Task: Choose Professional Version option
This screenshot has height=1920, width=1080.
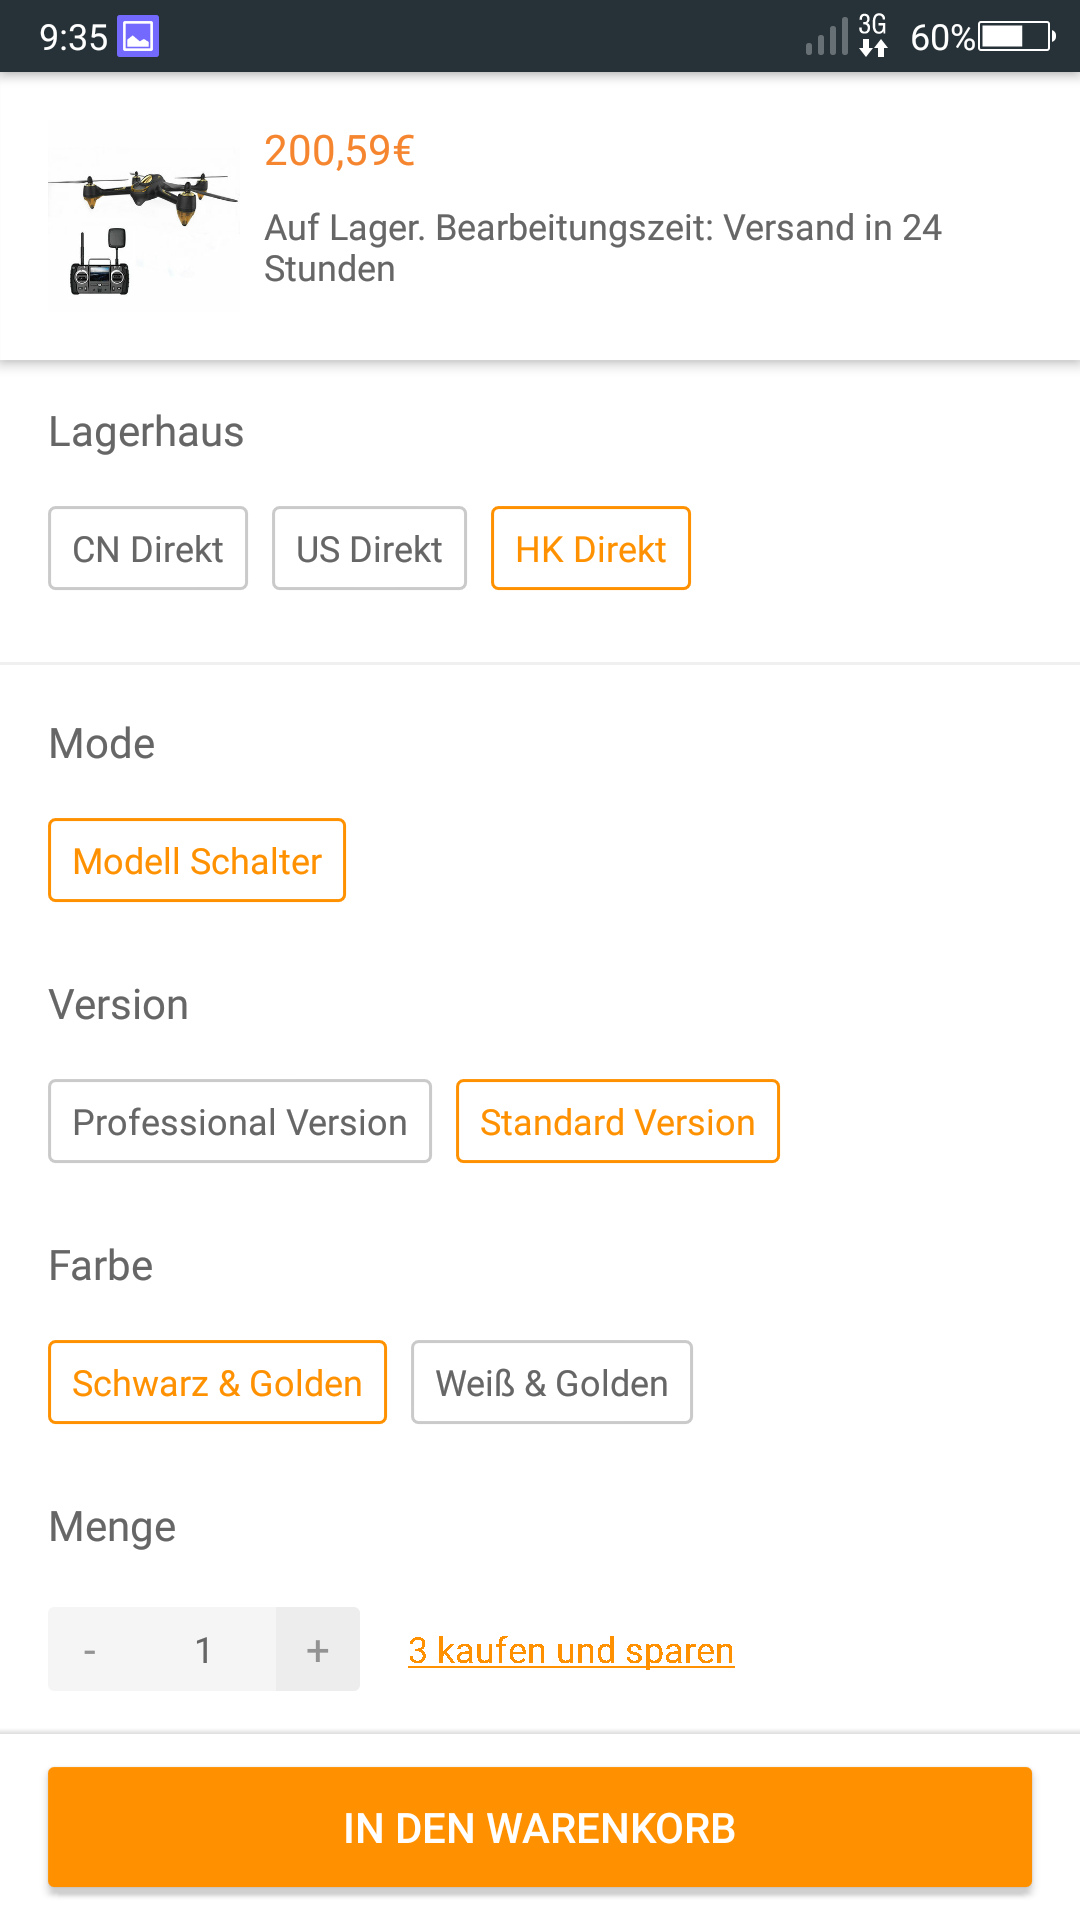Action: click(x=240, y=1121)
